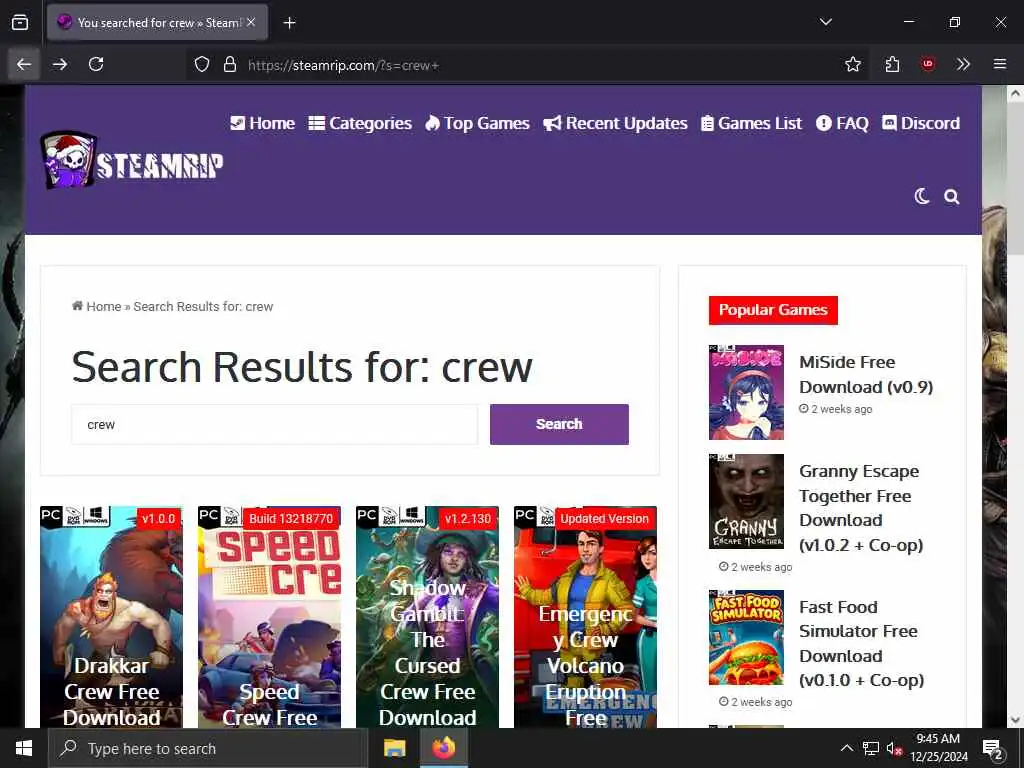
Task: Open the taskbar clock and date
Action: pyautogui.click(x=938, y=748)
